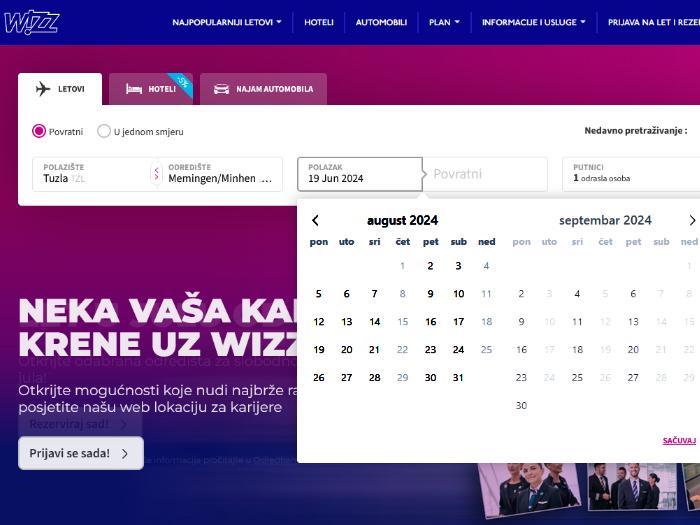This screenshot has height=525, width=700.
Task: Select September 30 in the calendar
Action: 521,406
